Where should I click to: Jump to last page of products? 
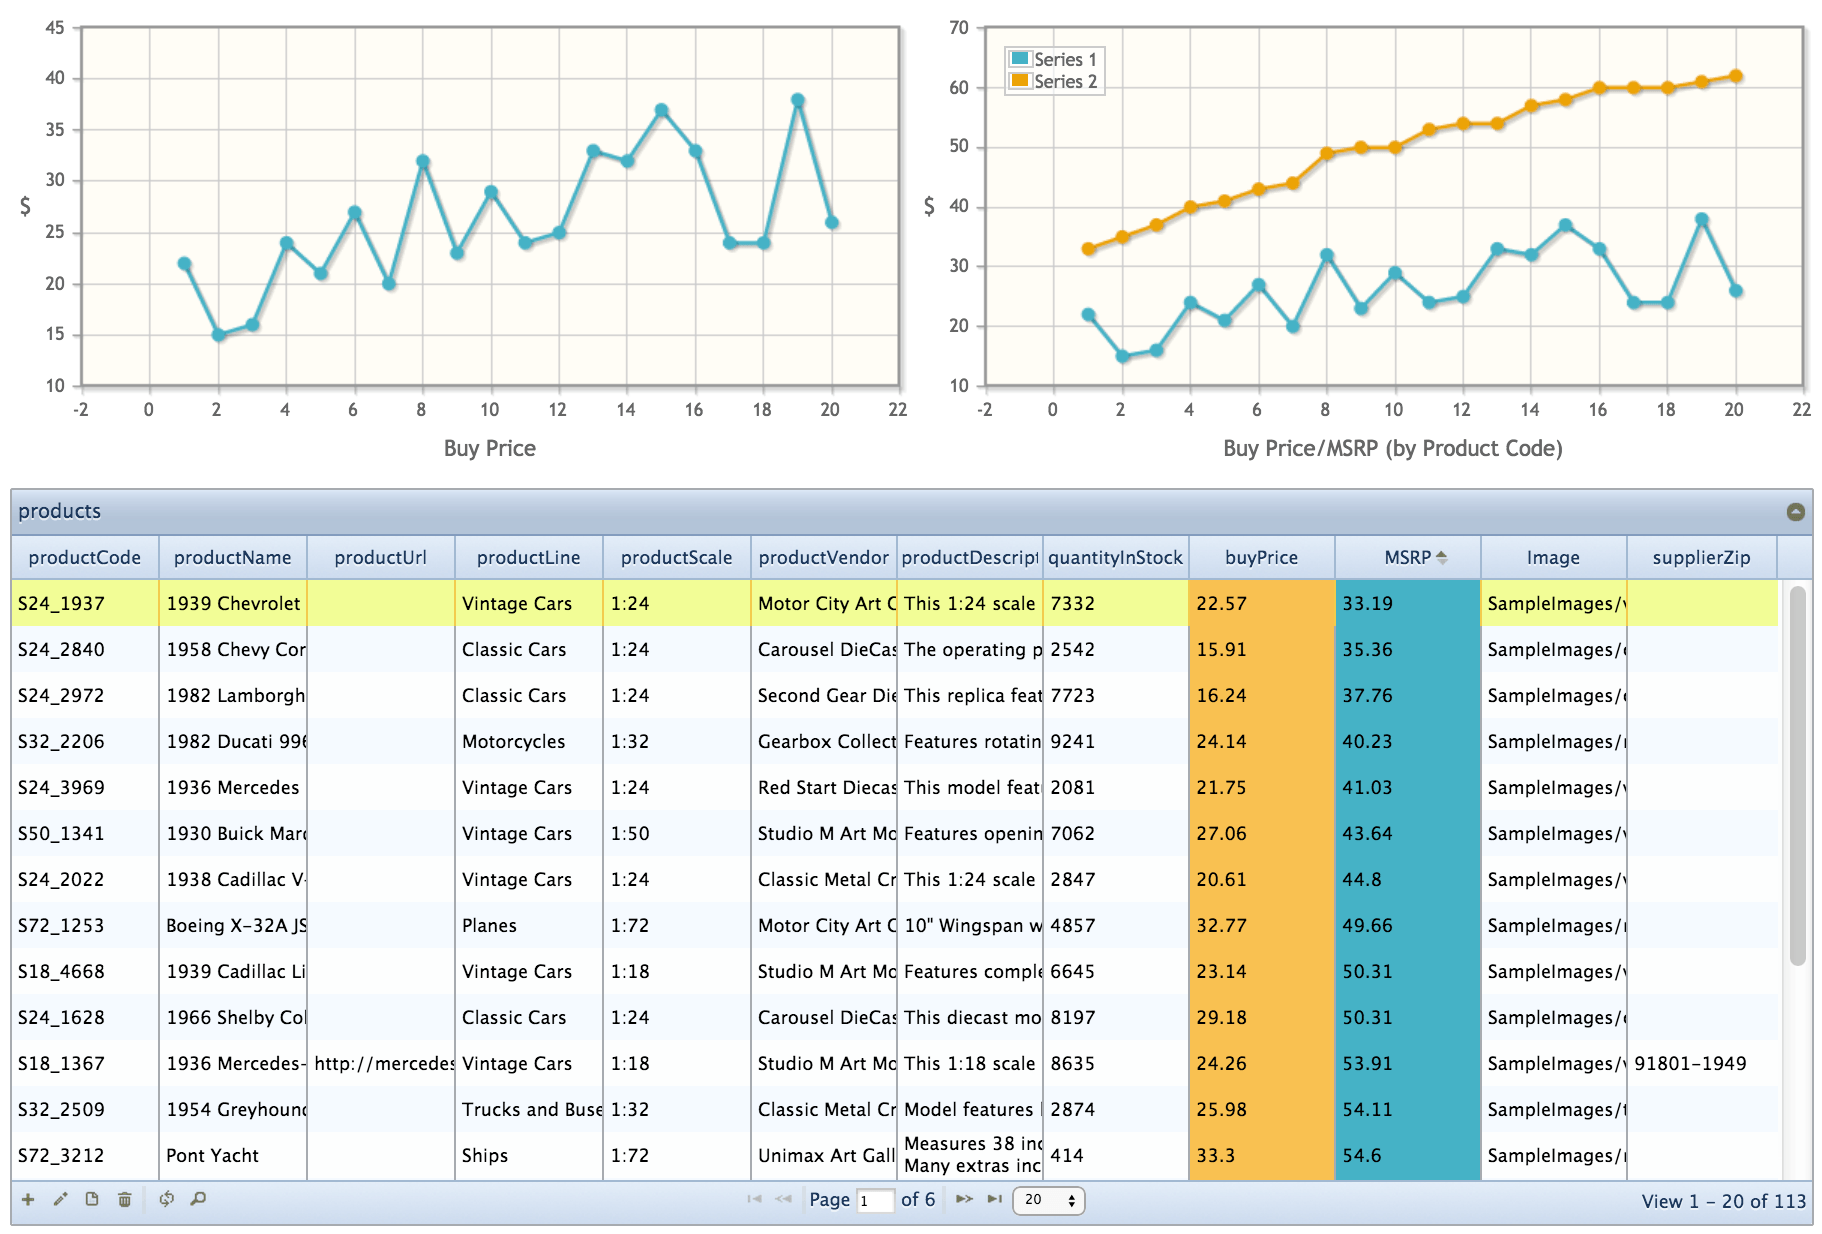pyautogui.click(x=994, y=1199)
